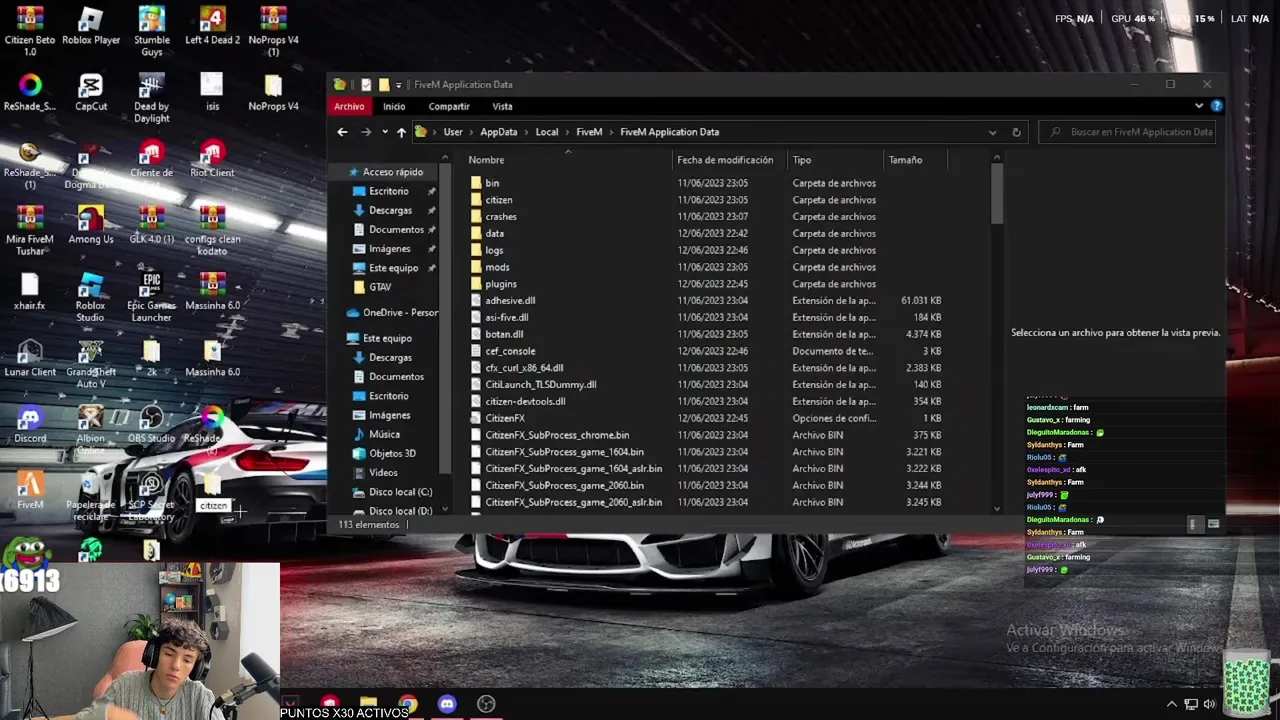The image size is (1280, 720).
Task: Select the plugins folder in file list
Action: 501,284
